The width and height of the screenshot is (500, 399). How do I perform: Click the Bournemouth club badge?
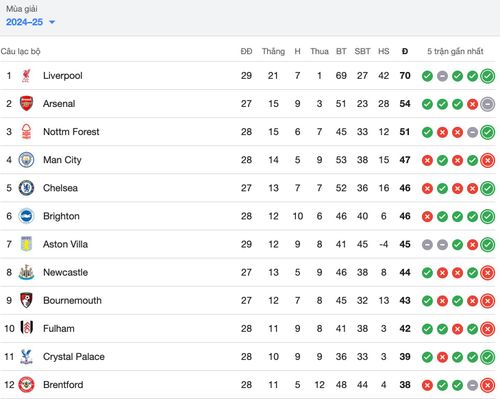(x=26, y=300)
